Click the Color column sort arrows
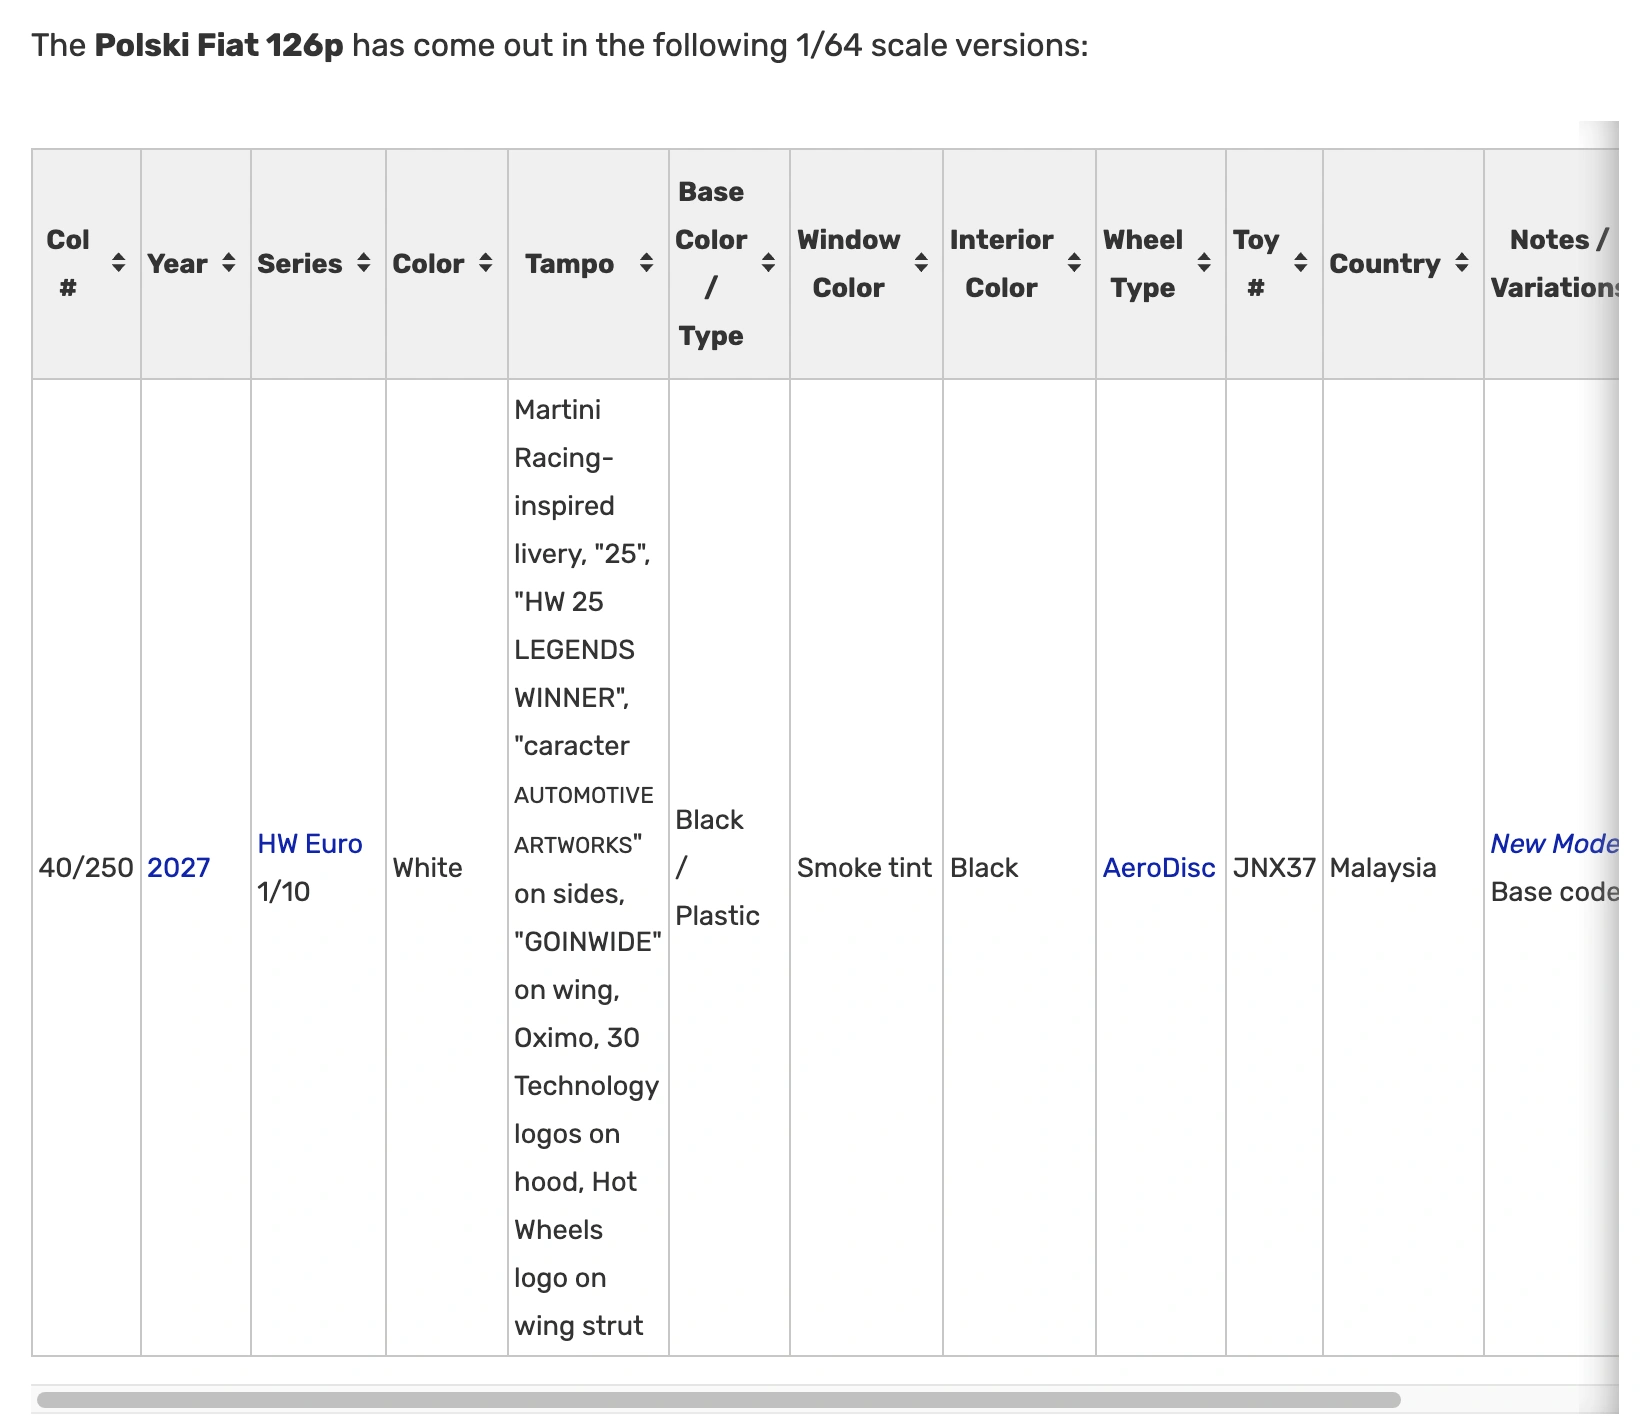 pyautogui.click(x=486, y=264)
